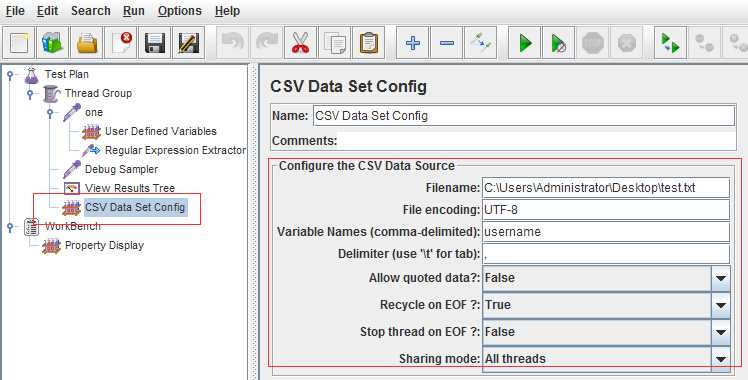This screenshot has width=748, height=380.
Task: Select Regular Expression Extractor node
Action: (175, 150)
